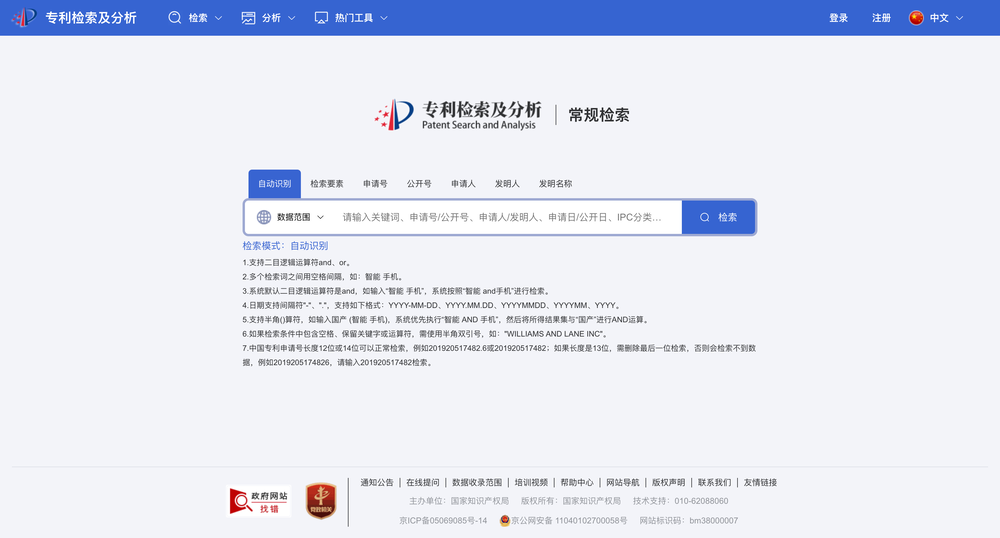Open the 热门工具 menu in the header
The image size is (1000, 538).
point(351,18)
